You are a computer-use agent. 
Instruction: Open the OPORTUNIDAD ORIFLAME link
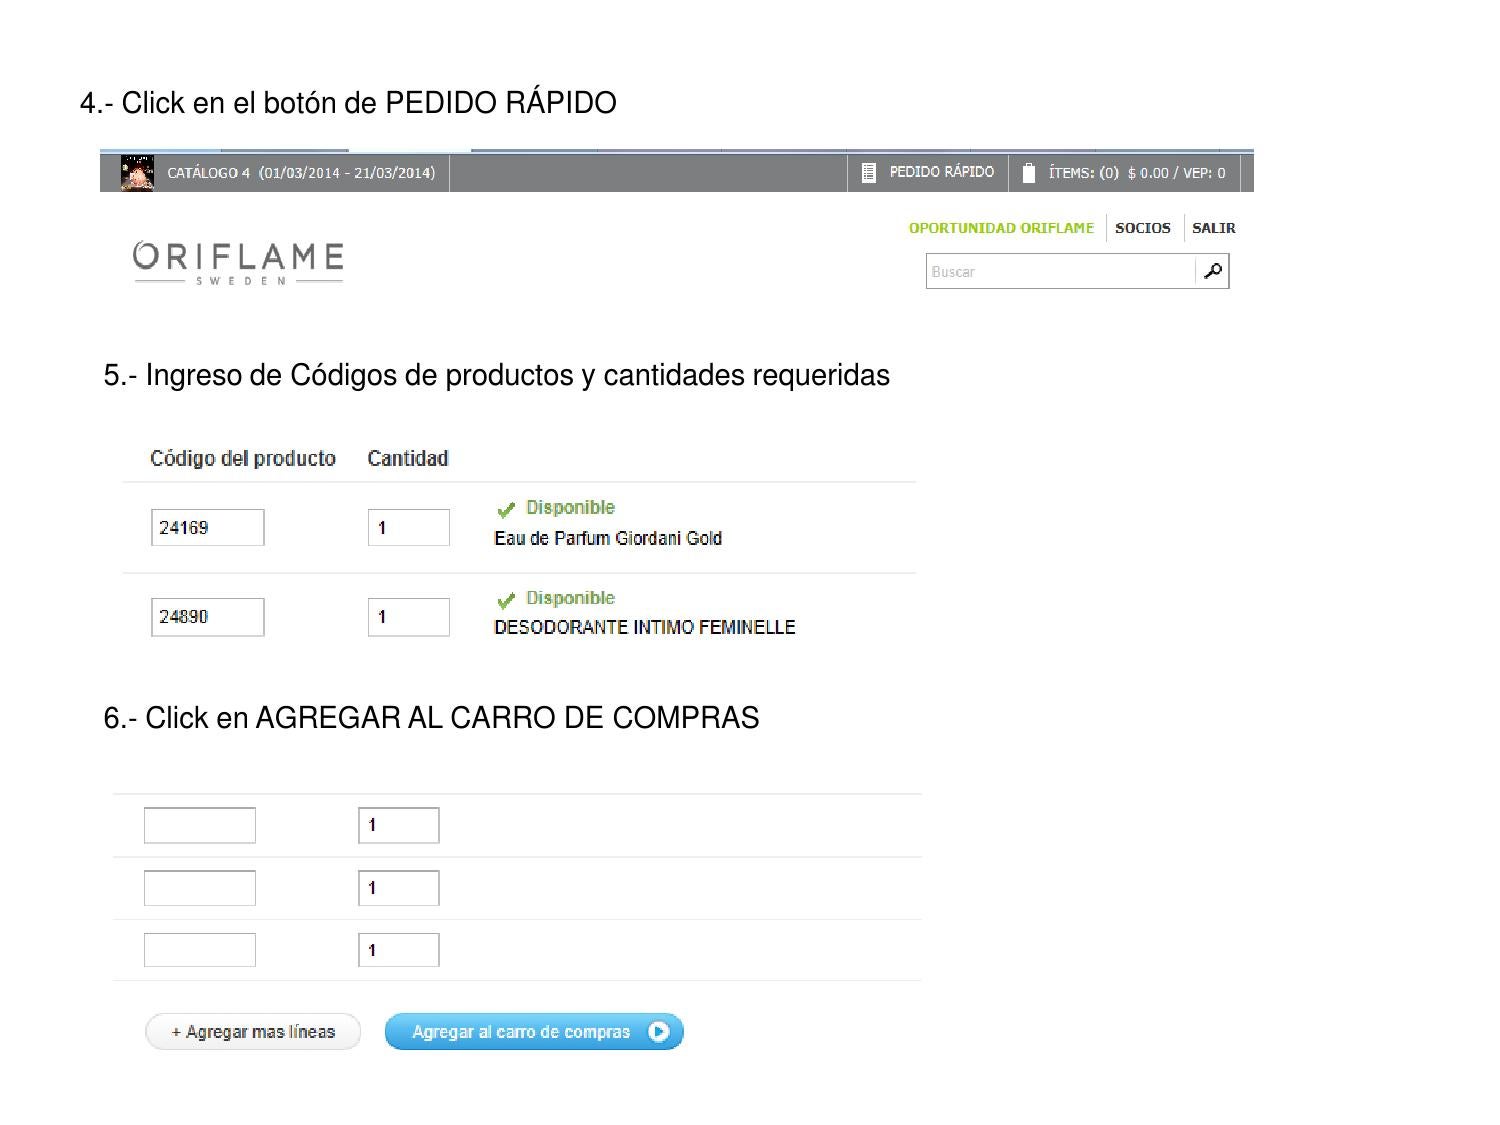click(1001, 228)
